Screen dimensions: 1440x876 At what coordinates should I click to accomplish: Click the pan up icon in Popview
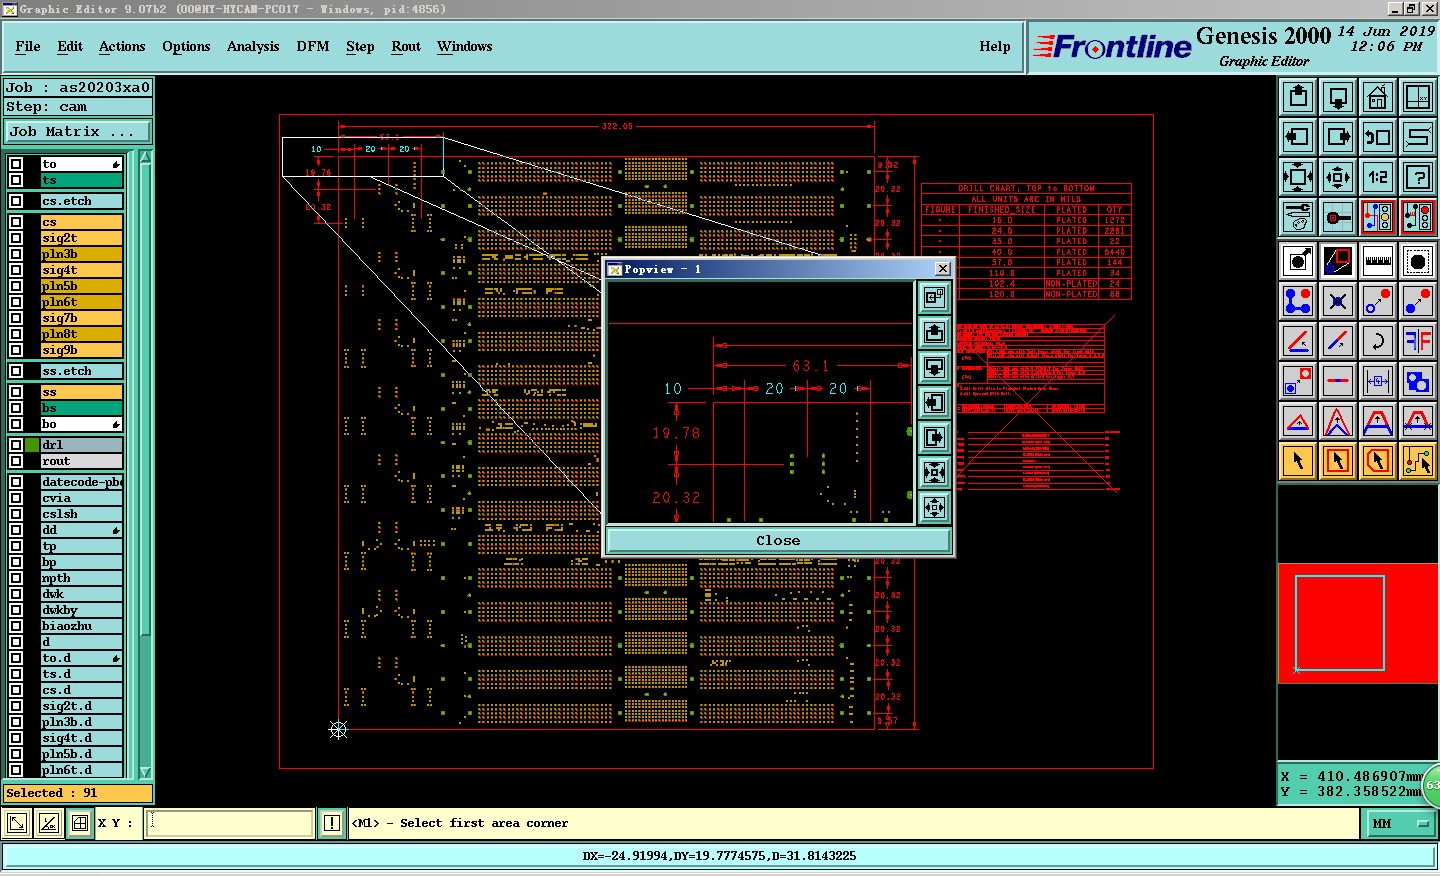934,332
